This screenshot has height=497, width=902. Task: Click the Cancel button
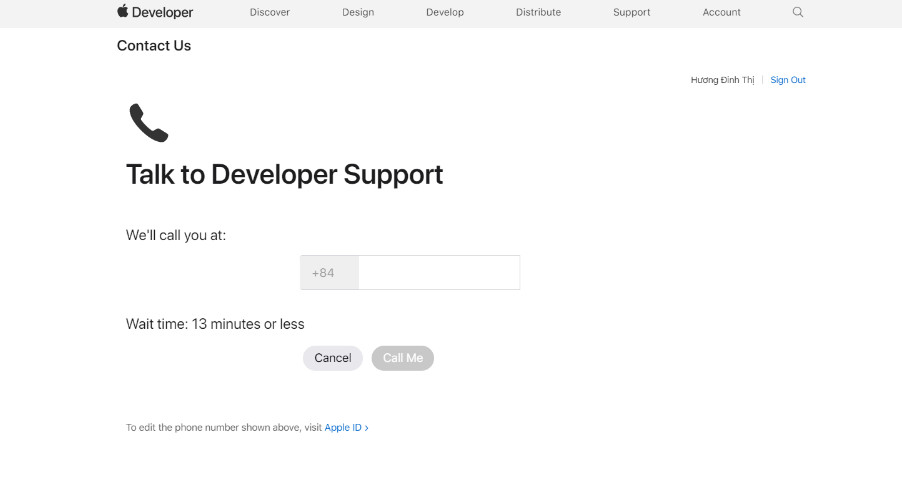point(332,358)
